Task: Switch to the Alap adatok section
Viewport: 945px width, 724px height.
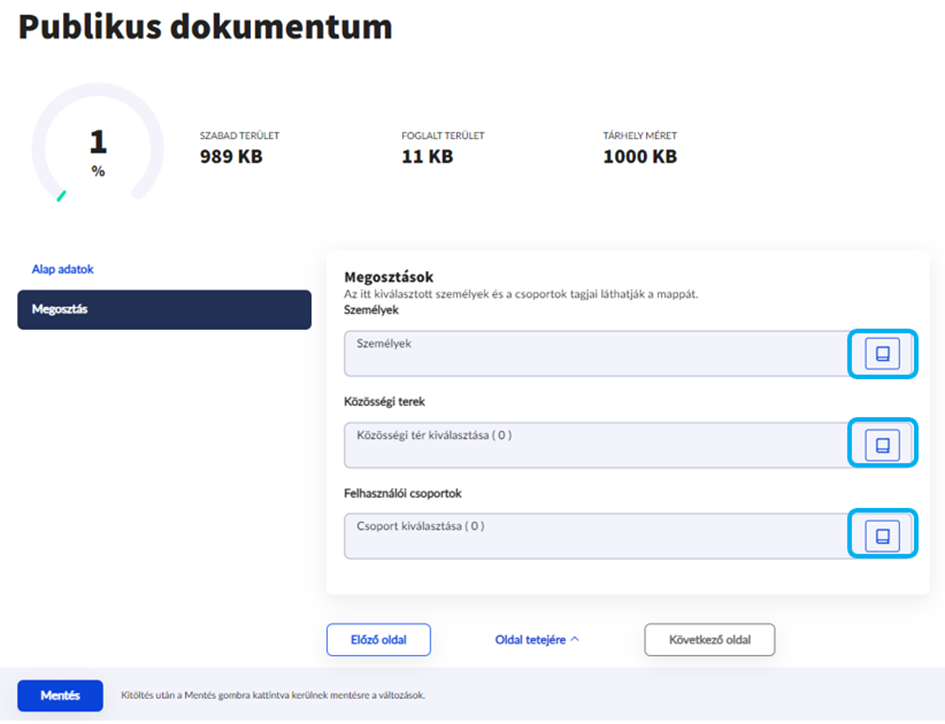Action: 62,270
